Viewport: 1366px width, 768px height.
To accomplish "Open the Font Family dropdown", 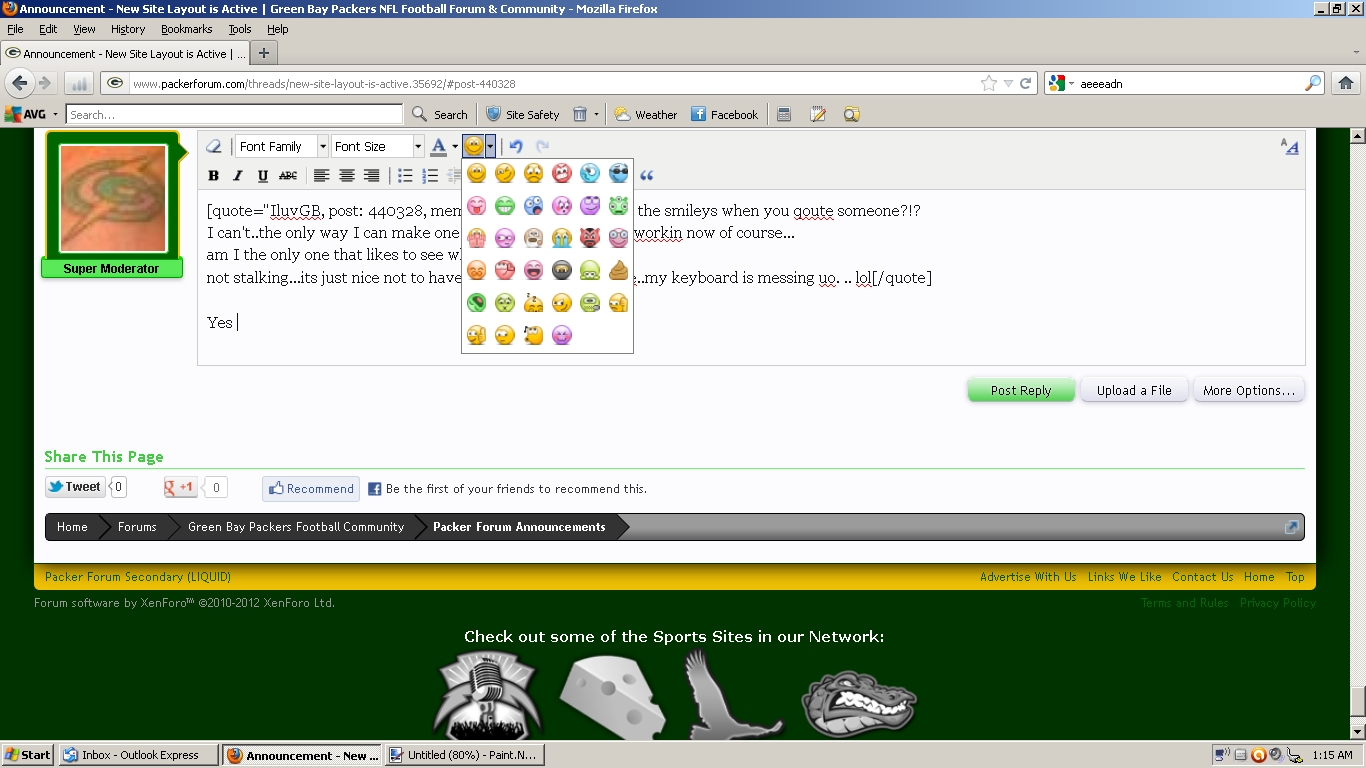I will coord(282,146).
